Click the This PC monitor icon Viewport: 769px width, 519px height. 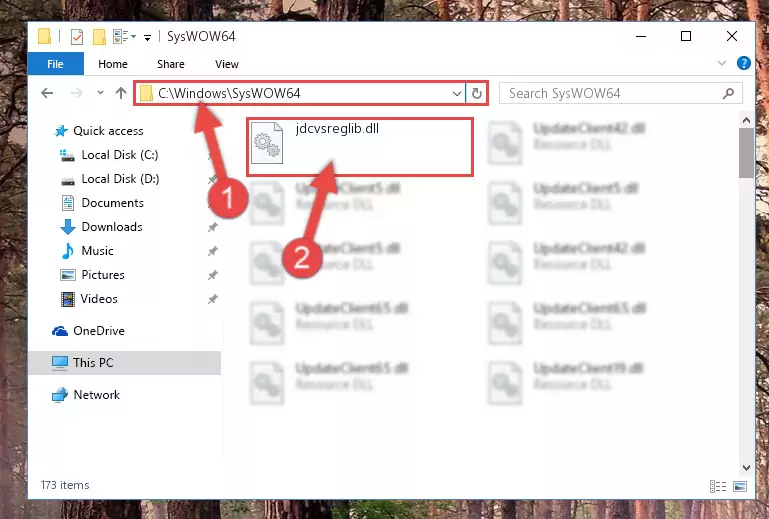[60, 363]
